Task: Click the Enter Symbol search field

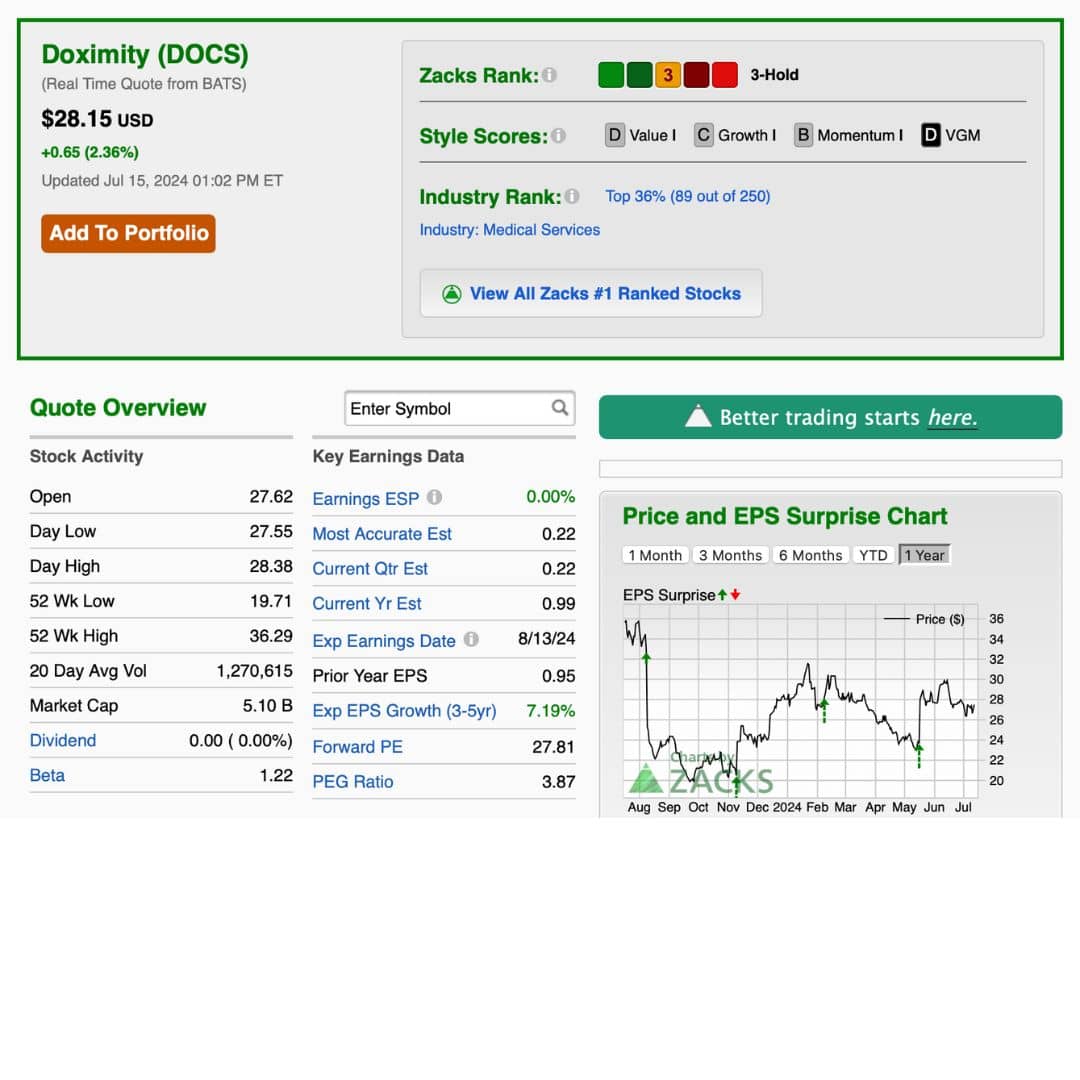Action: 459,408
